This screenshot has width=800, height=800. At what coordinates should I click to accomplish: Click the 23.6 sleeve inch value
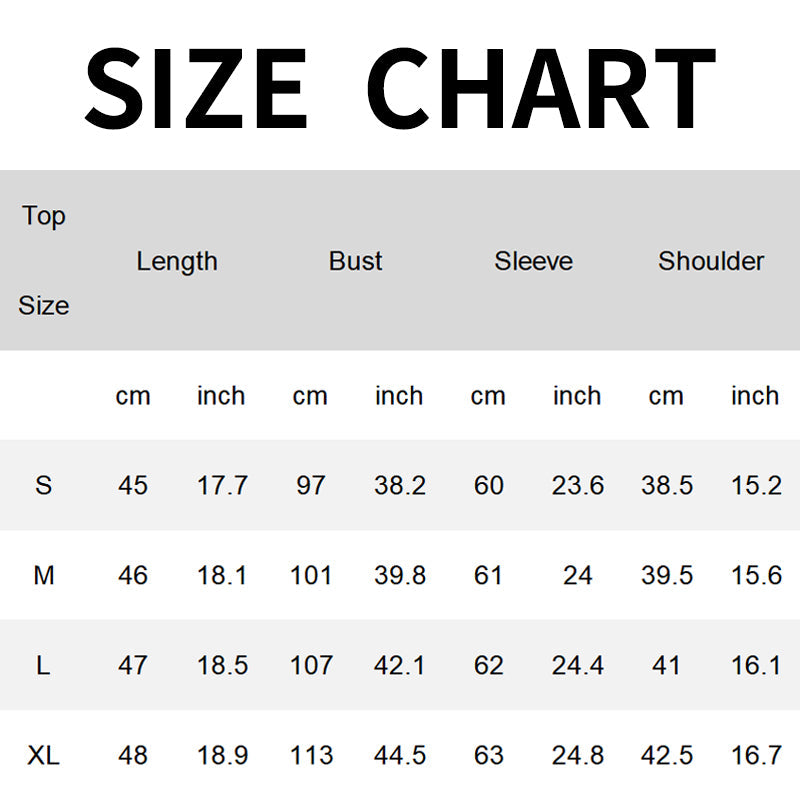click(x=578, y=486)
